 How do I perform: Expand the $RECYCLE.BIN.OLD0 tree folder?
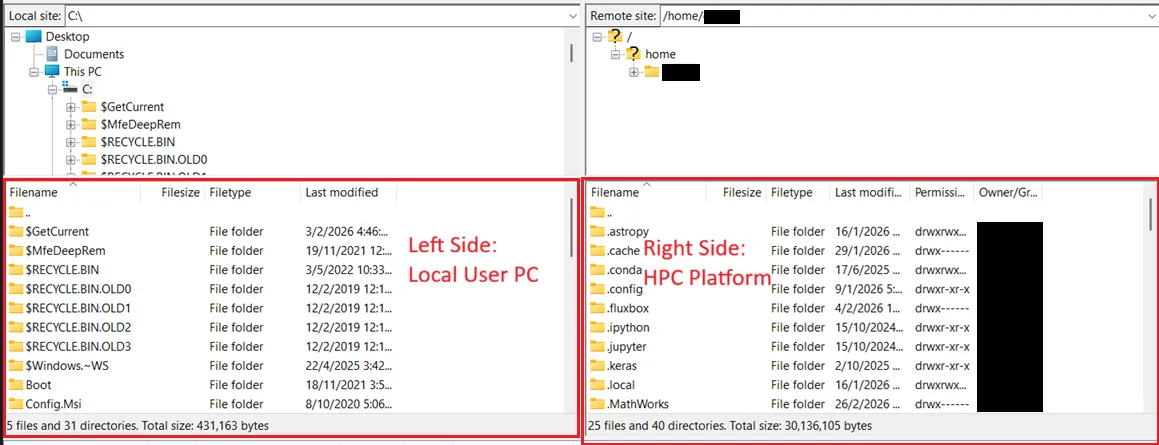click(x=71, y=160)
